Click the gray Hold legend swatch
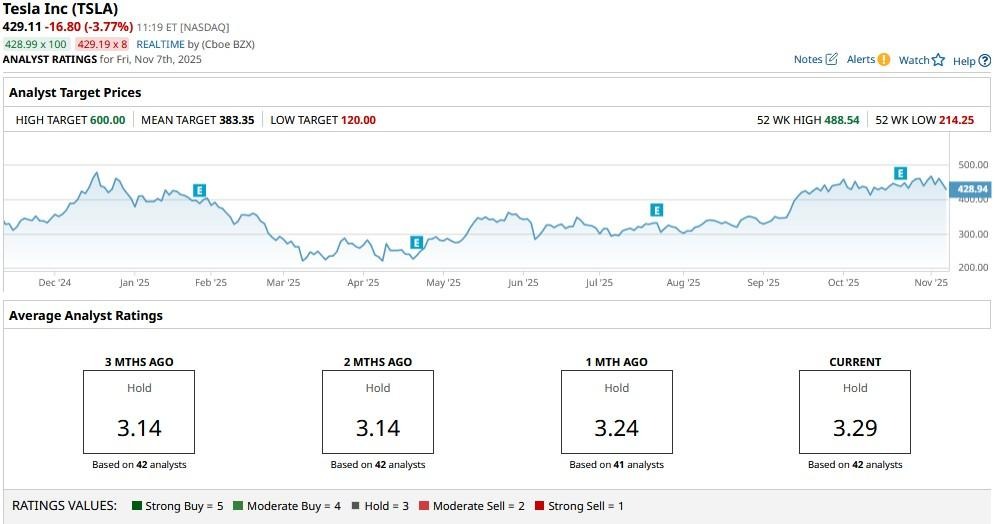 pos(355,506)
